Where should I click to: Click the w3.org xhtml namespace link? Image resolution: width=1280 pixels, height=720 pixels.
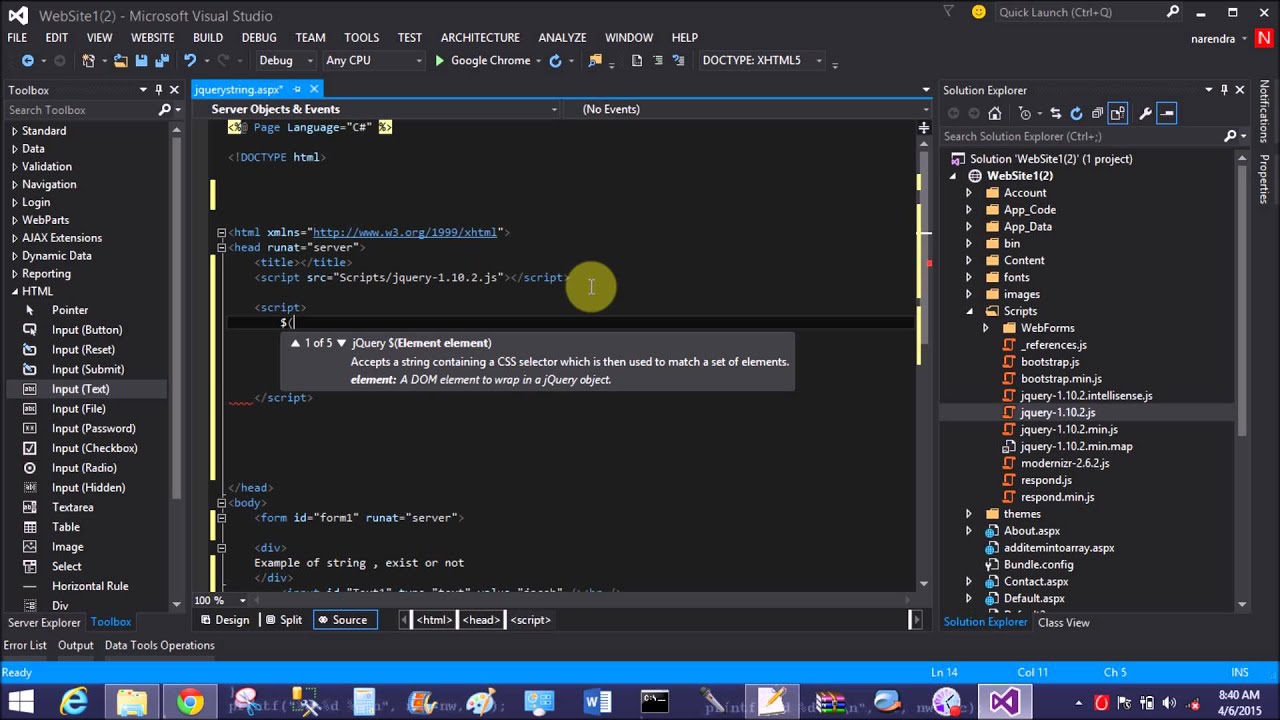click(404, 232)
